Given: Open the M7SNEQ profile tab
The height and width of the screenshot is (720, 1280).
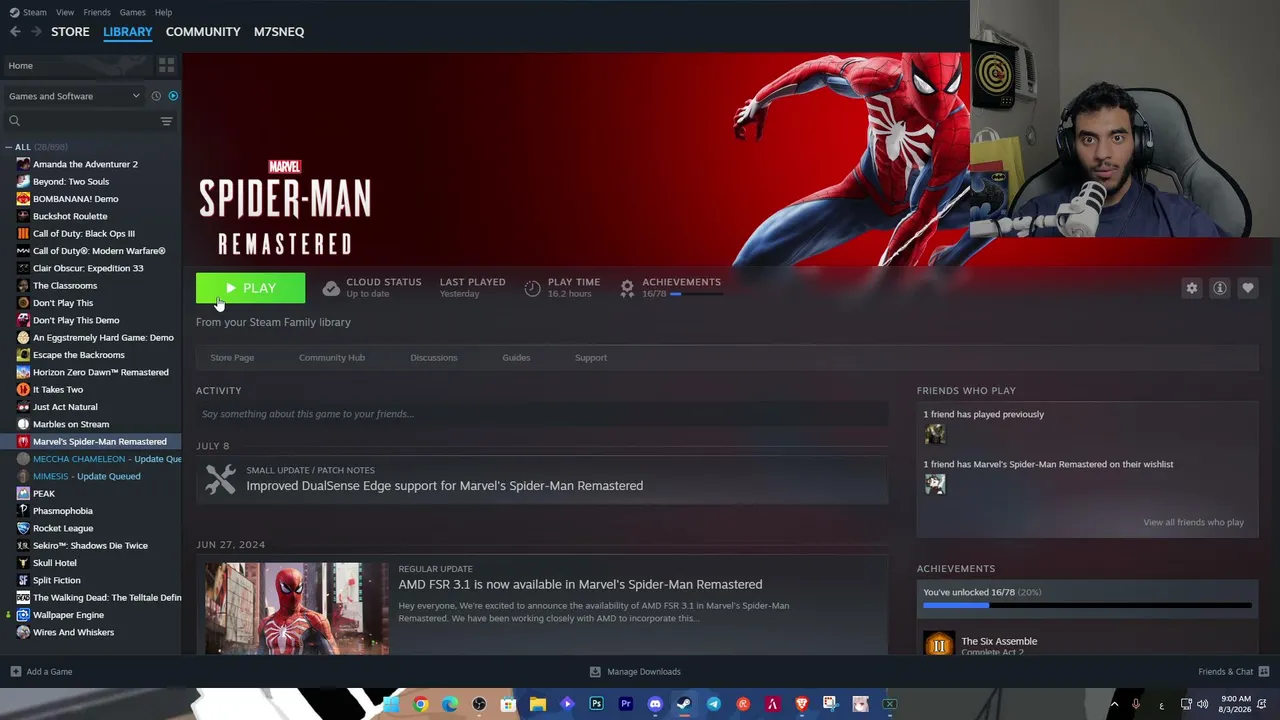Looking at the screenshot, I should 279,32.
